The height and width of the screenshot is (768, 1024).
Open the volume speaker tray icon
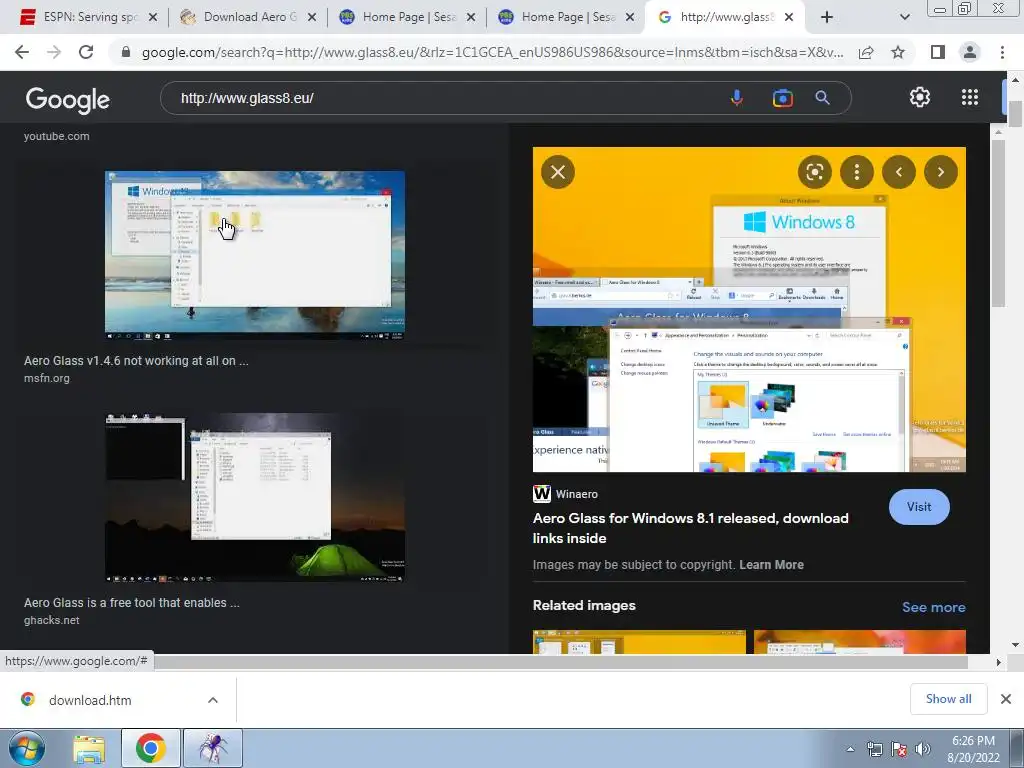pyautogui.click(x=922, y=749)
